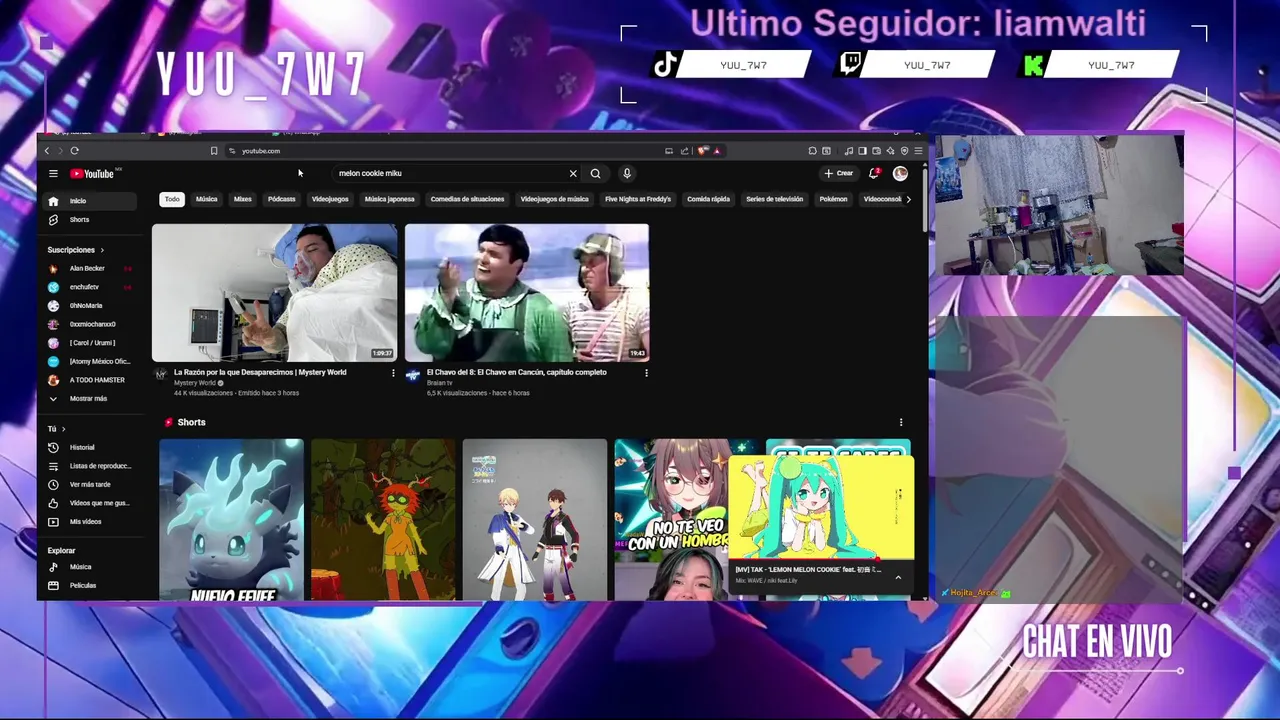Click the Crear button
The width and height of the screenshot is (1280, 720).
(x=839, y=174)
